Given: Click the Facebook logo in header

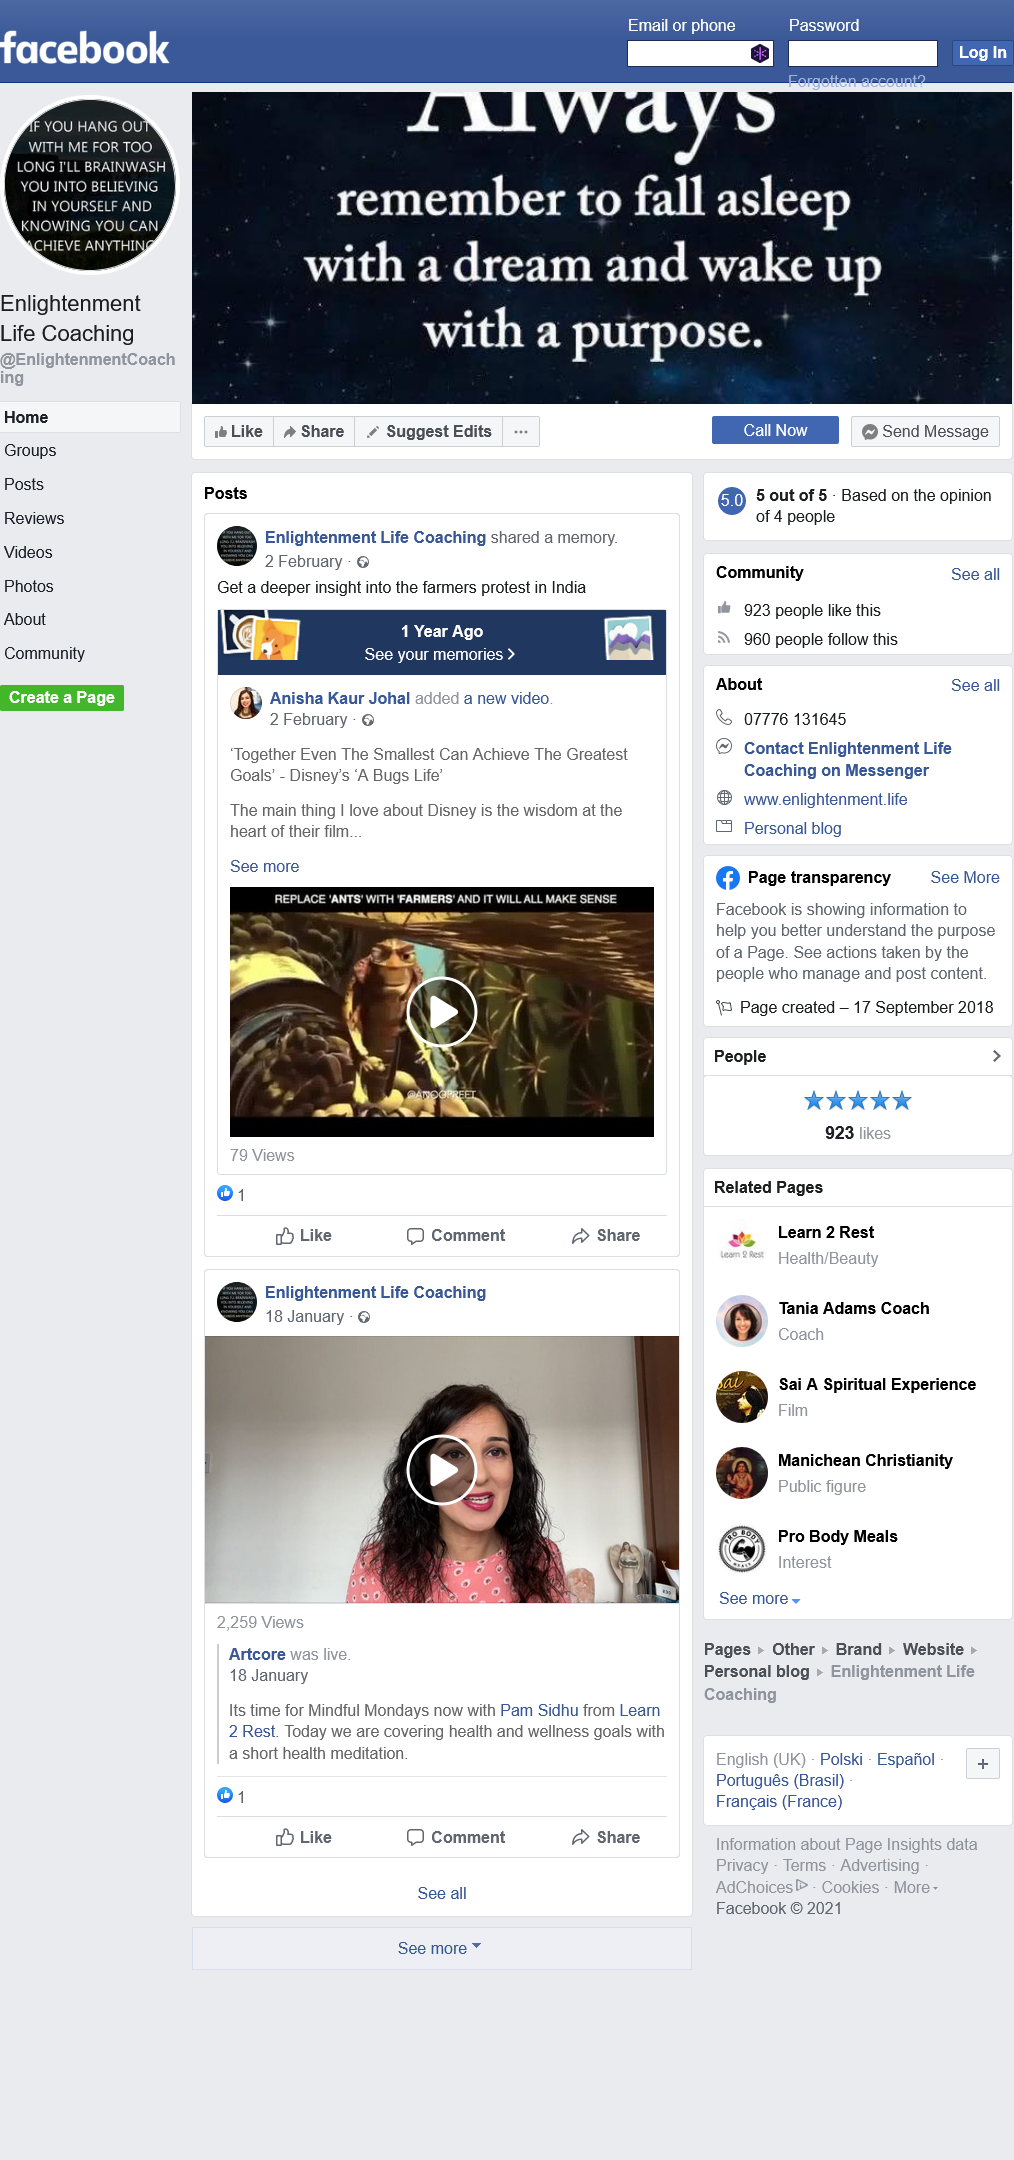Looking at the screenshot, I should tap(85, 48).
